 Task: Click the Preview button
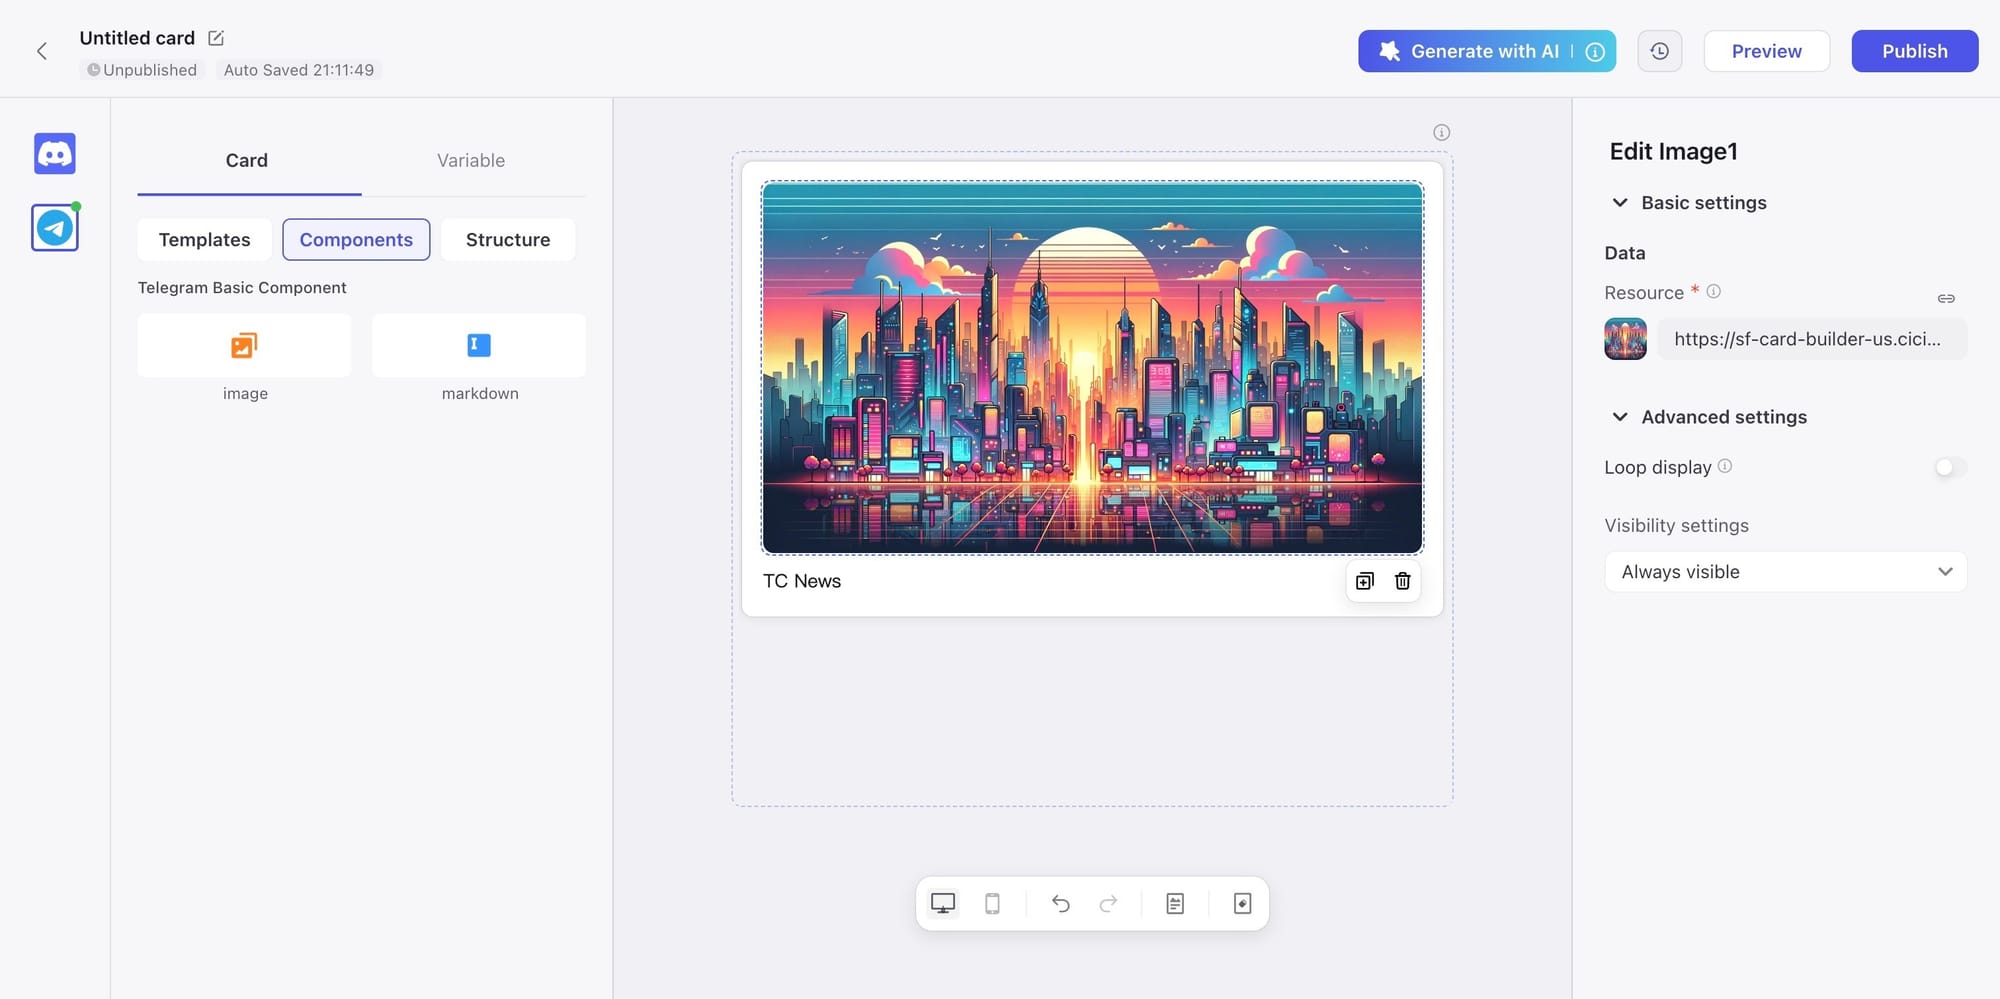coord(1767,51)
